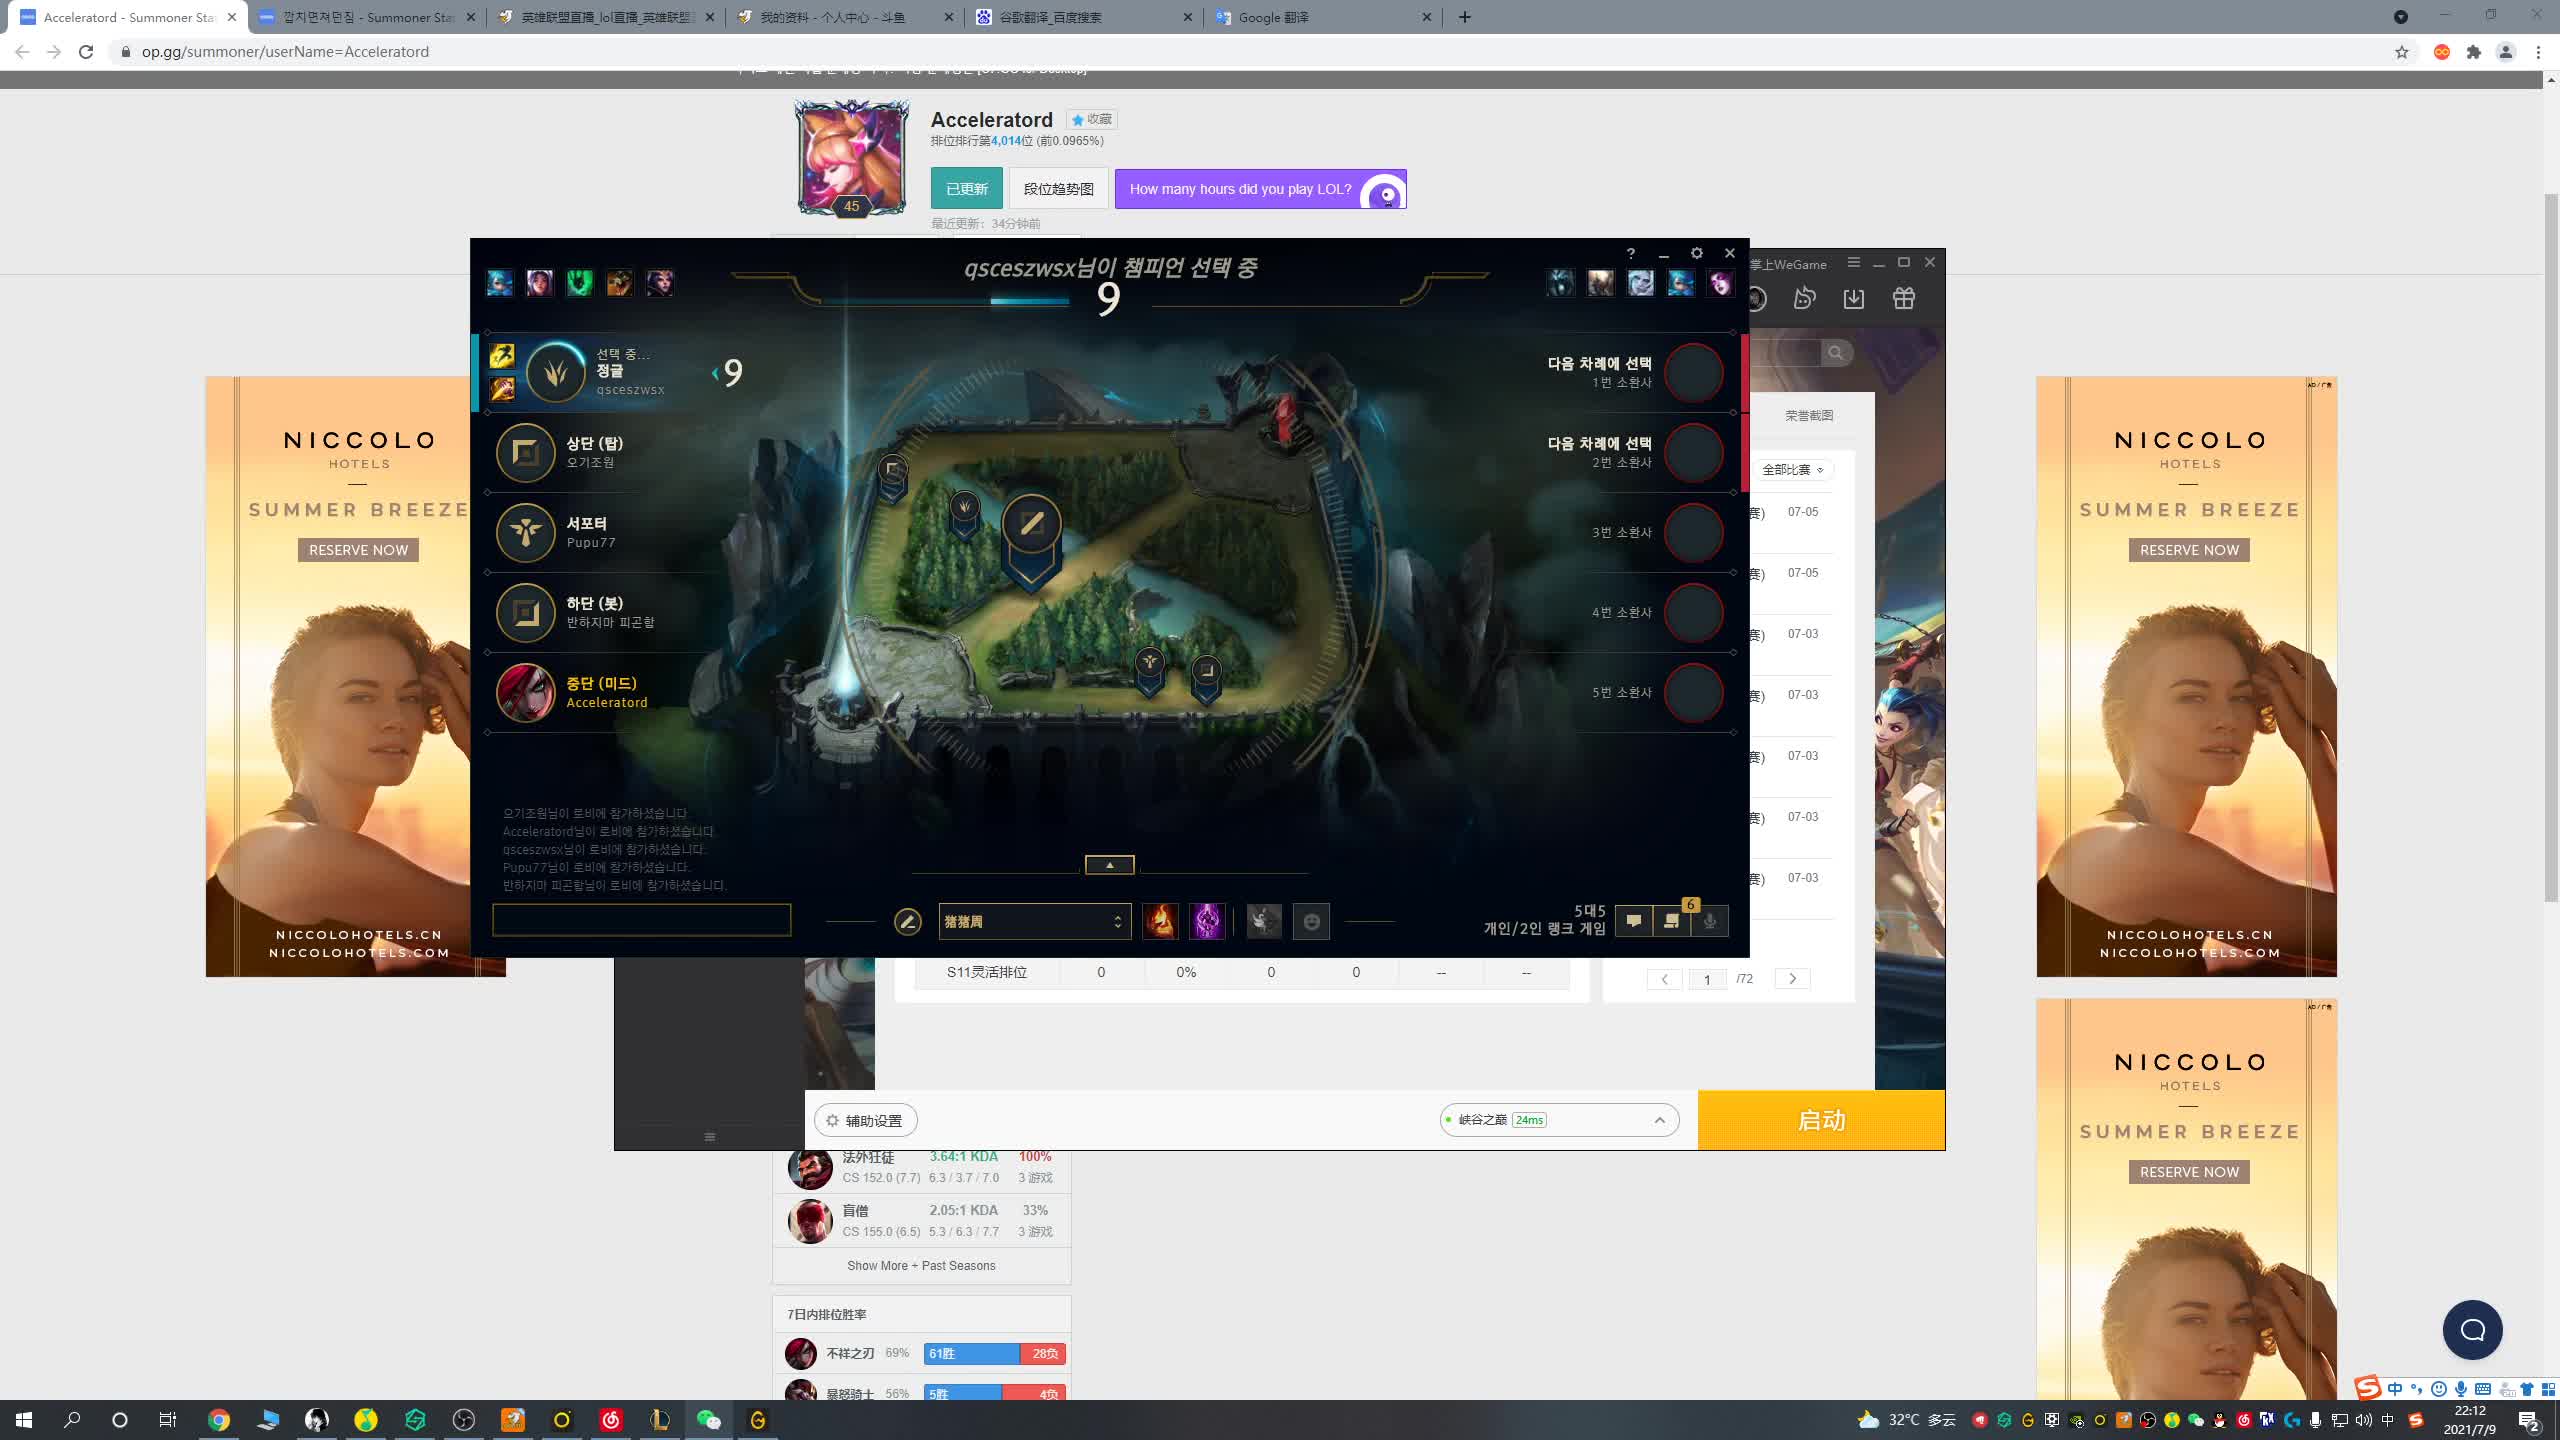Switch to Google 翻译 browser tab
Viewport: 2560px width, 1440px height.
click(x=1322, y=17)
